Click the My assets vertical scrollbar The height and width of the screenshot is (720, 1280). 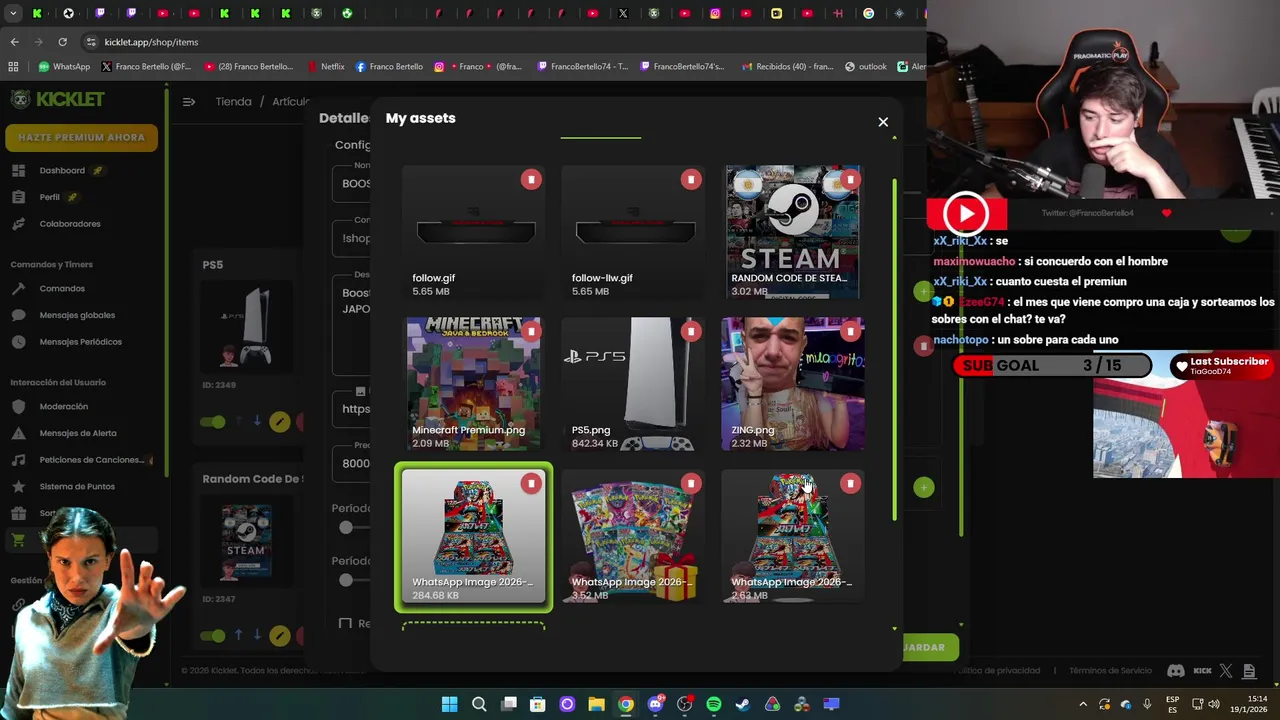894,350
